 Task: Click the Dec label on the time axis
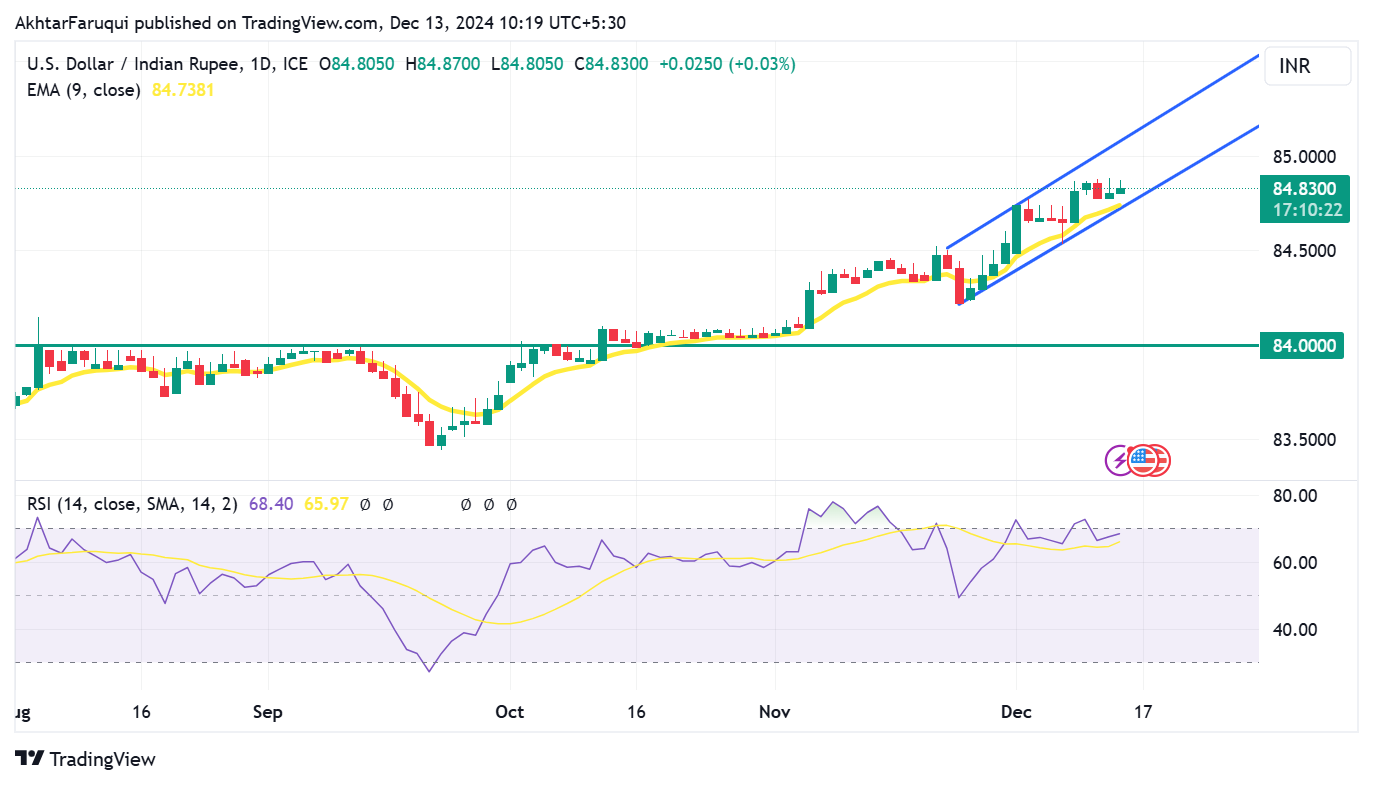tap(1016, 712)
